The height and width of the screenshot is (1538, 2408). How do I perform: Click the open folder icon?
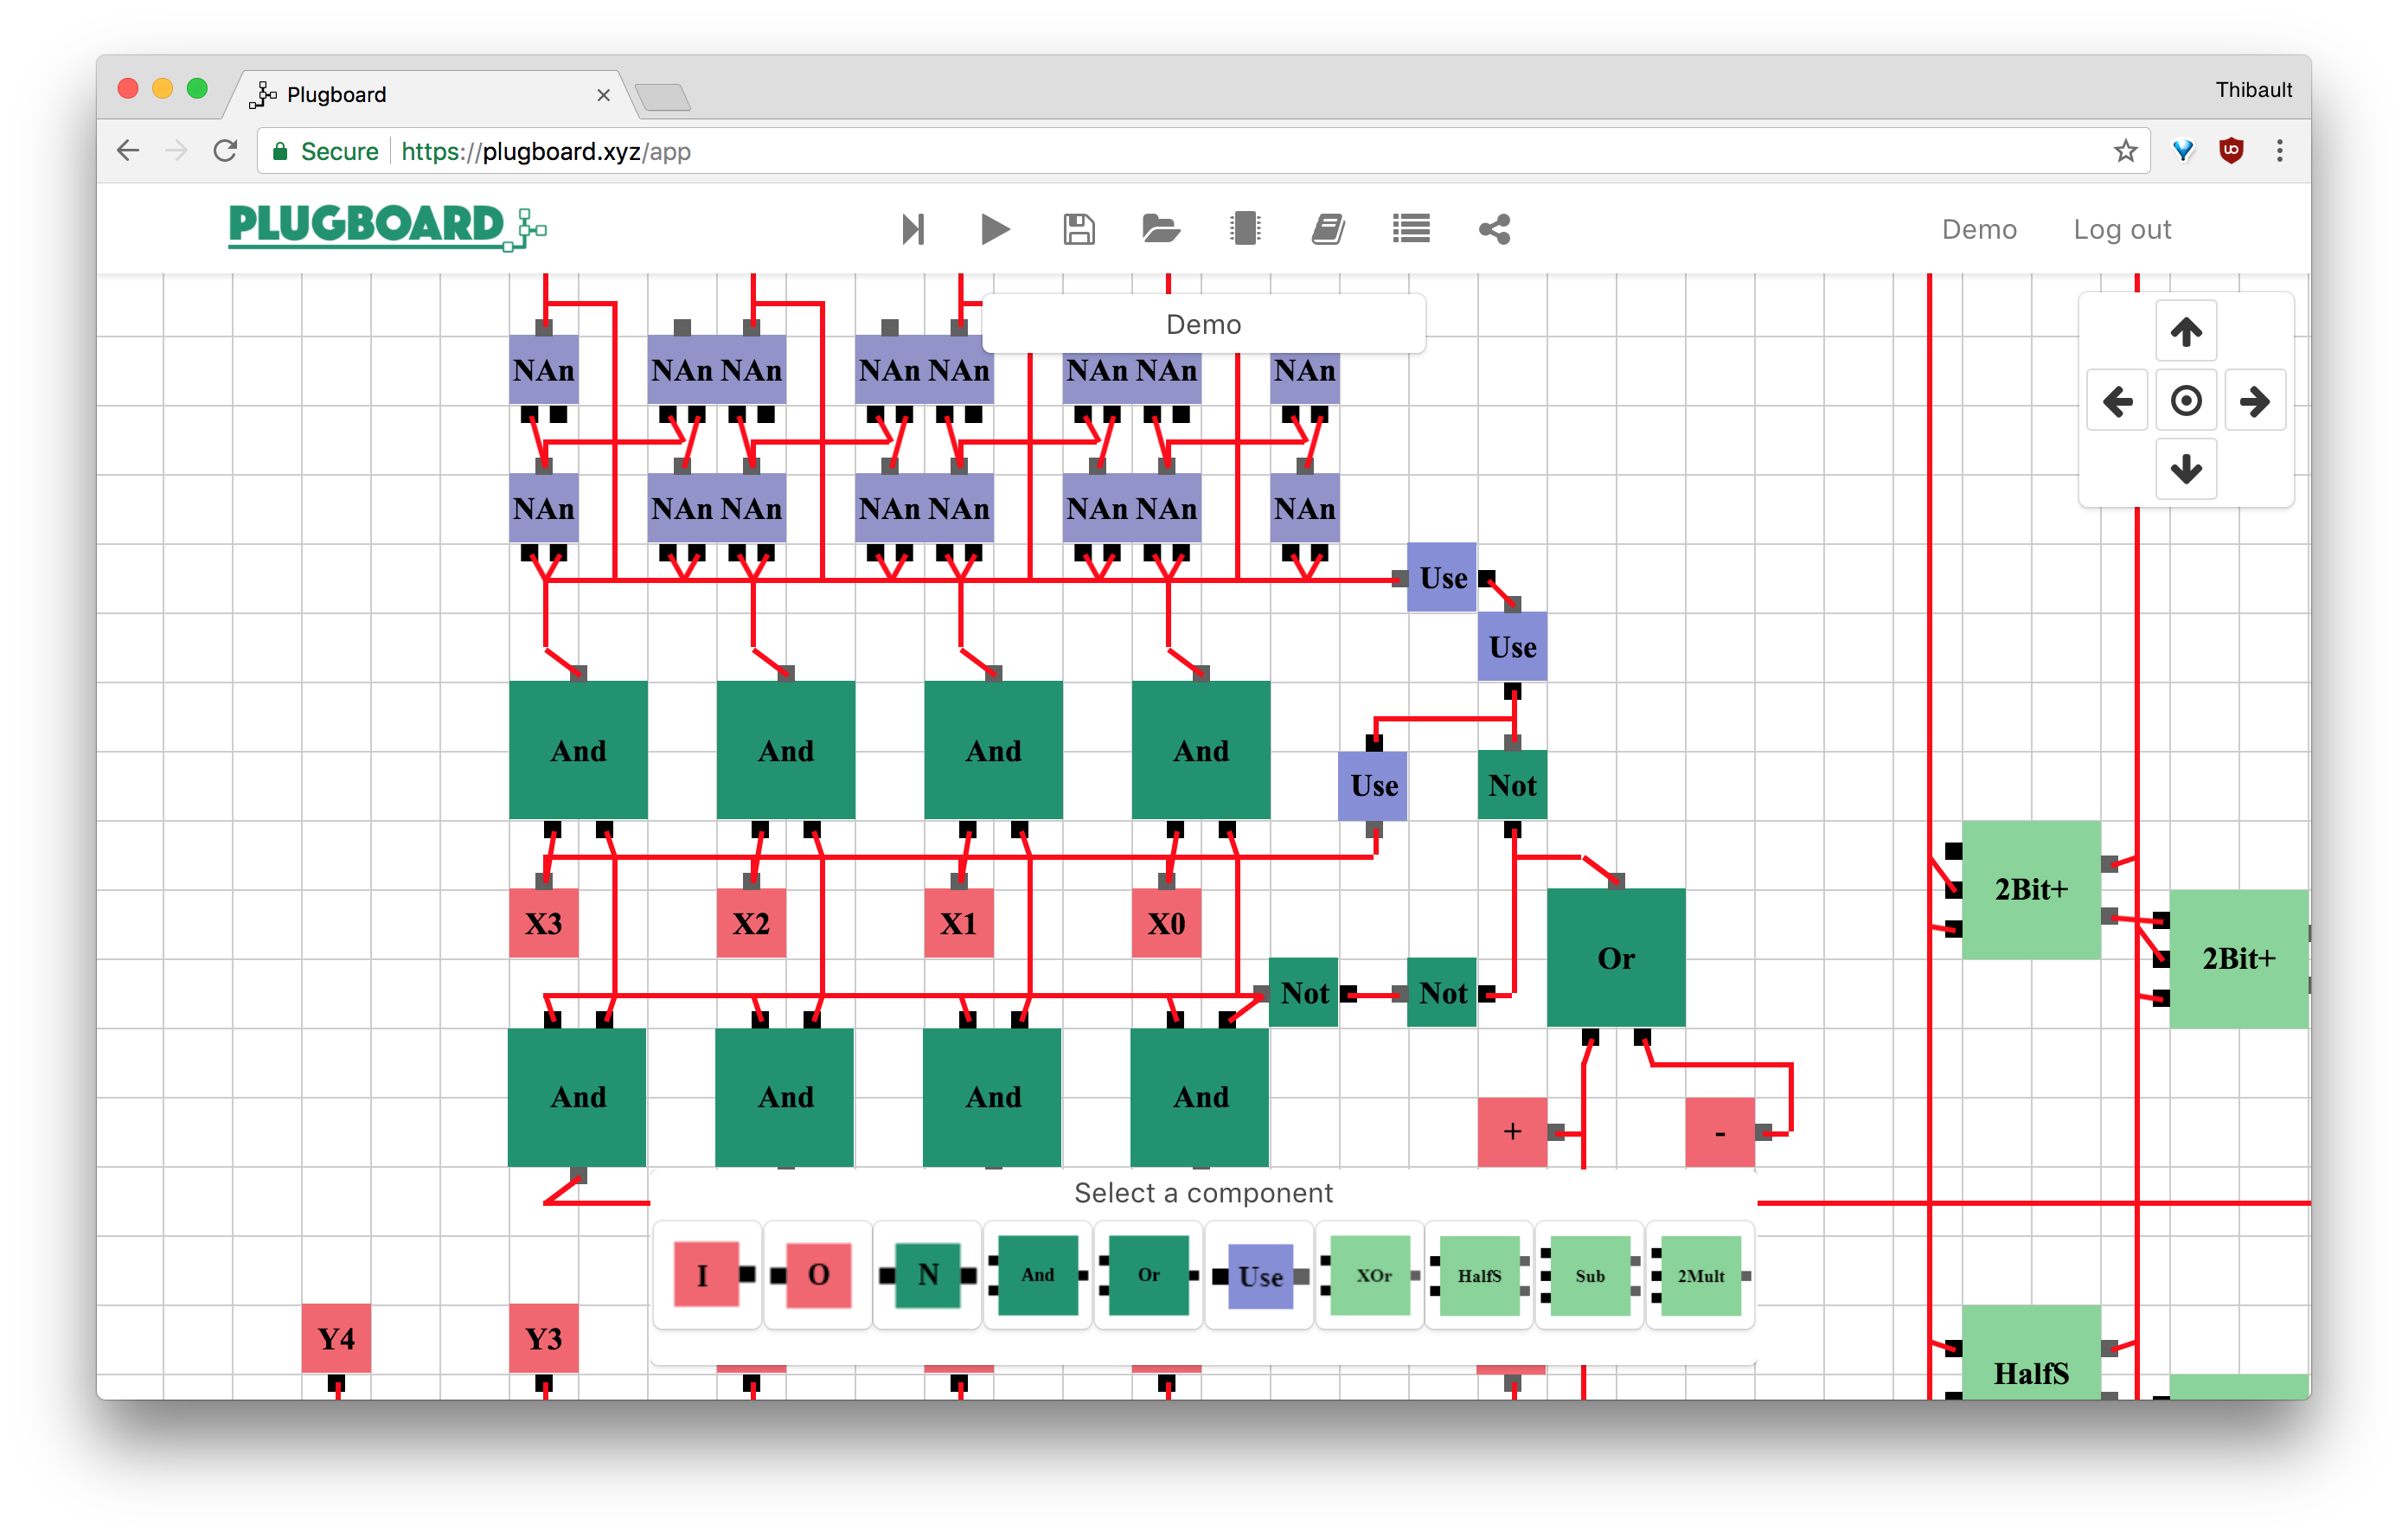click(x=1160, y=229)
